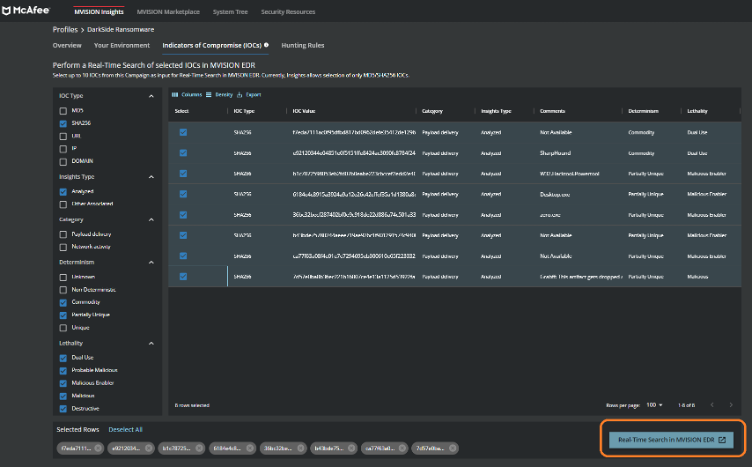Screen dimensions: 755x470
Task: Sort by the IOC Value column header
Action: 304,111
